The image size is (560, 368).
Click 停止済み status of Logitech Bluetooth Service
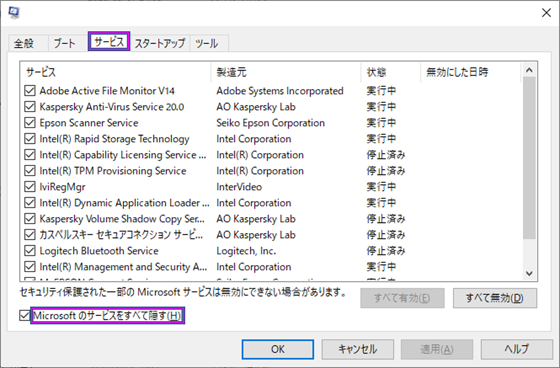click(386, 251)
